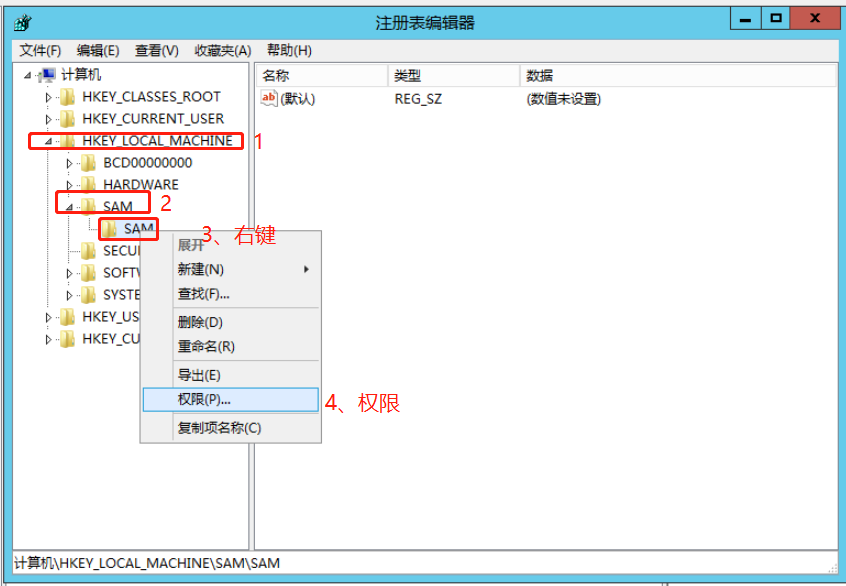Image resolution: width=846 pixels, height=586 pixels.
Task: Select the (默认) value entry
Action: pyautogui.click(x=297, y=99)
